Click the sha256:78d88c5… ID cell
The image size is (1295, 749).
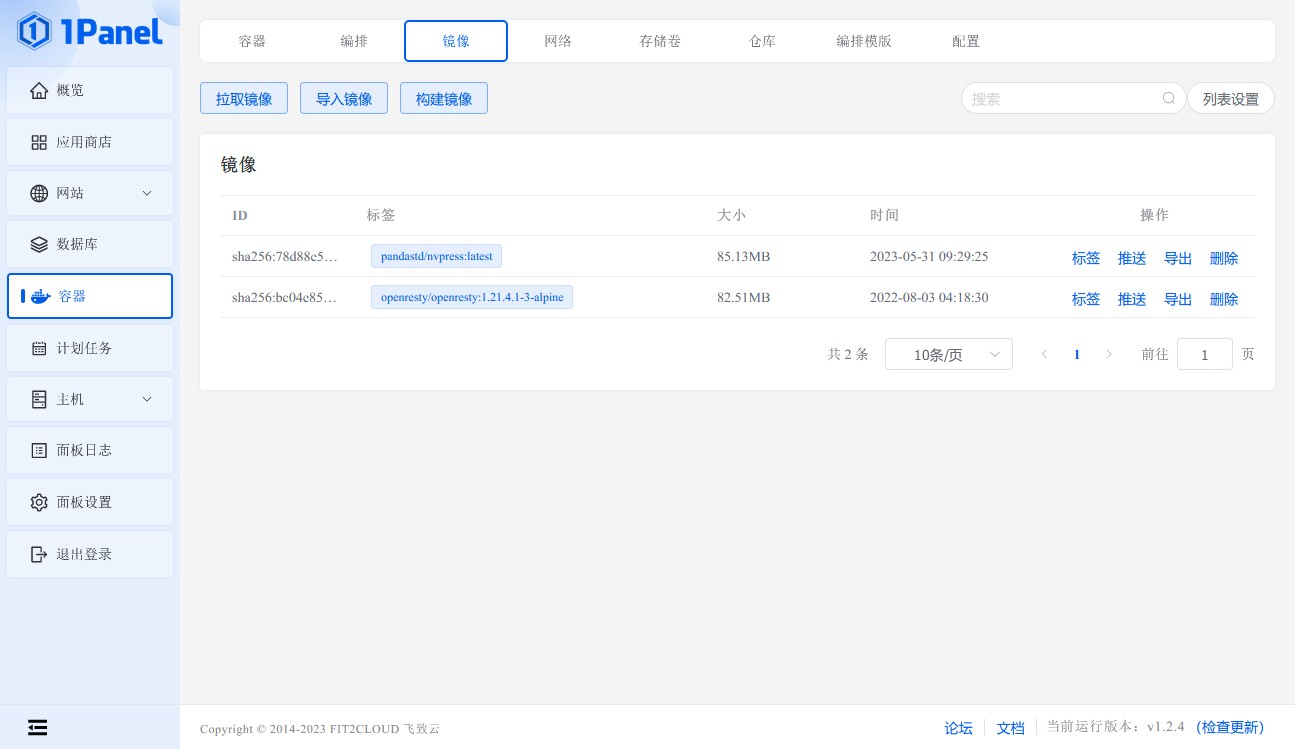[285, 256]
